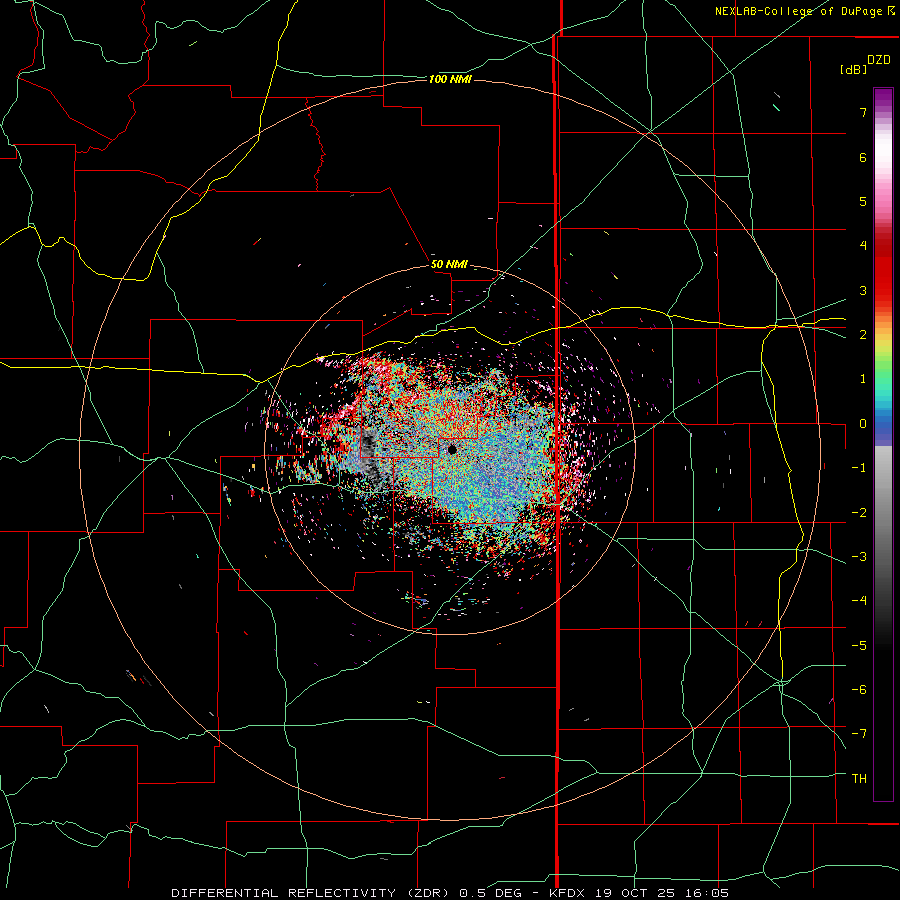Click the -5 value on color scale
Screen dimensions: 900x900
(859, 646)
